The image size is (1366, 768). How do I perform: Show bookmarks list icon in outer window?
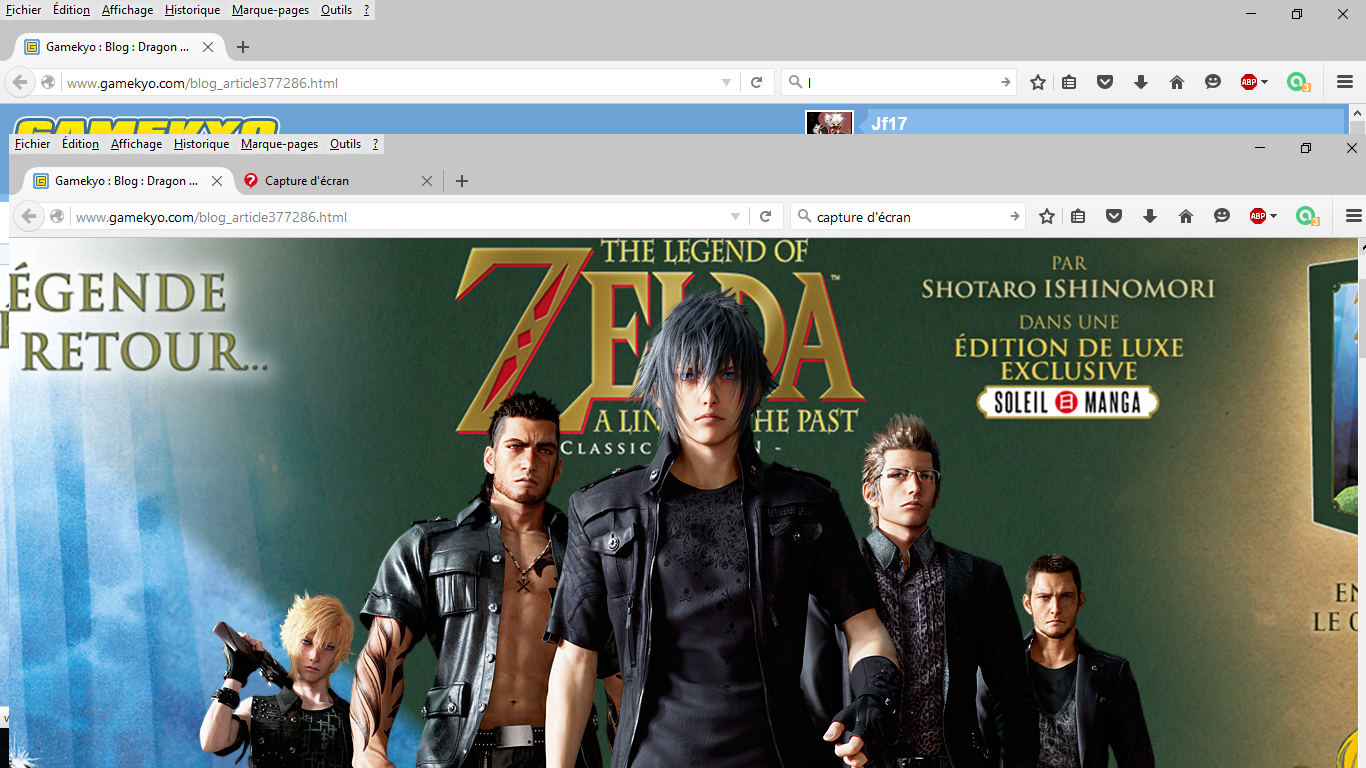[1069, 83]
